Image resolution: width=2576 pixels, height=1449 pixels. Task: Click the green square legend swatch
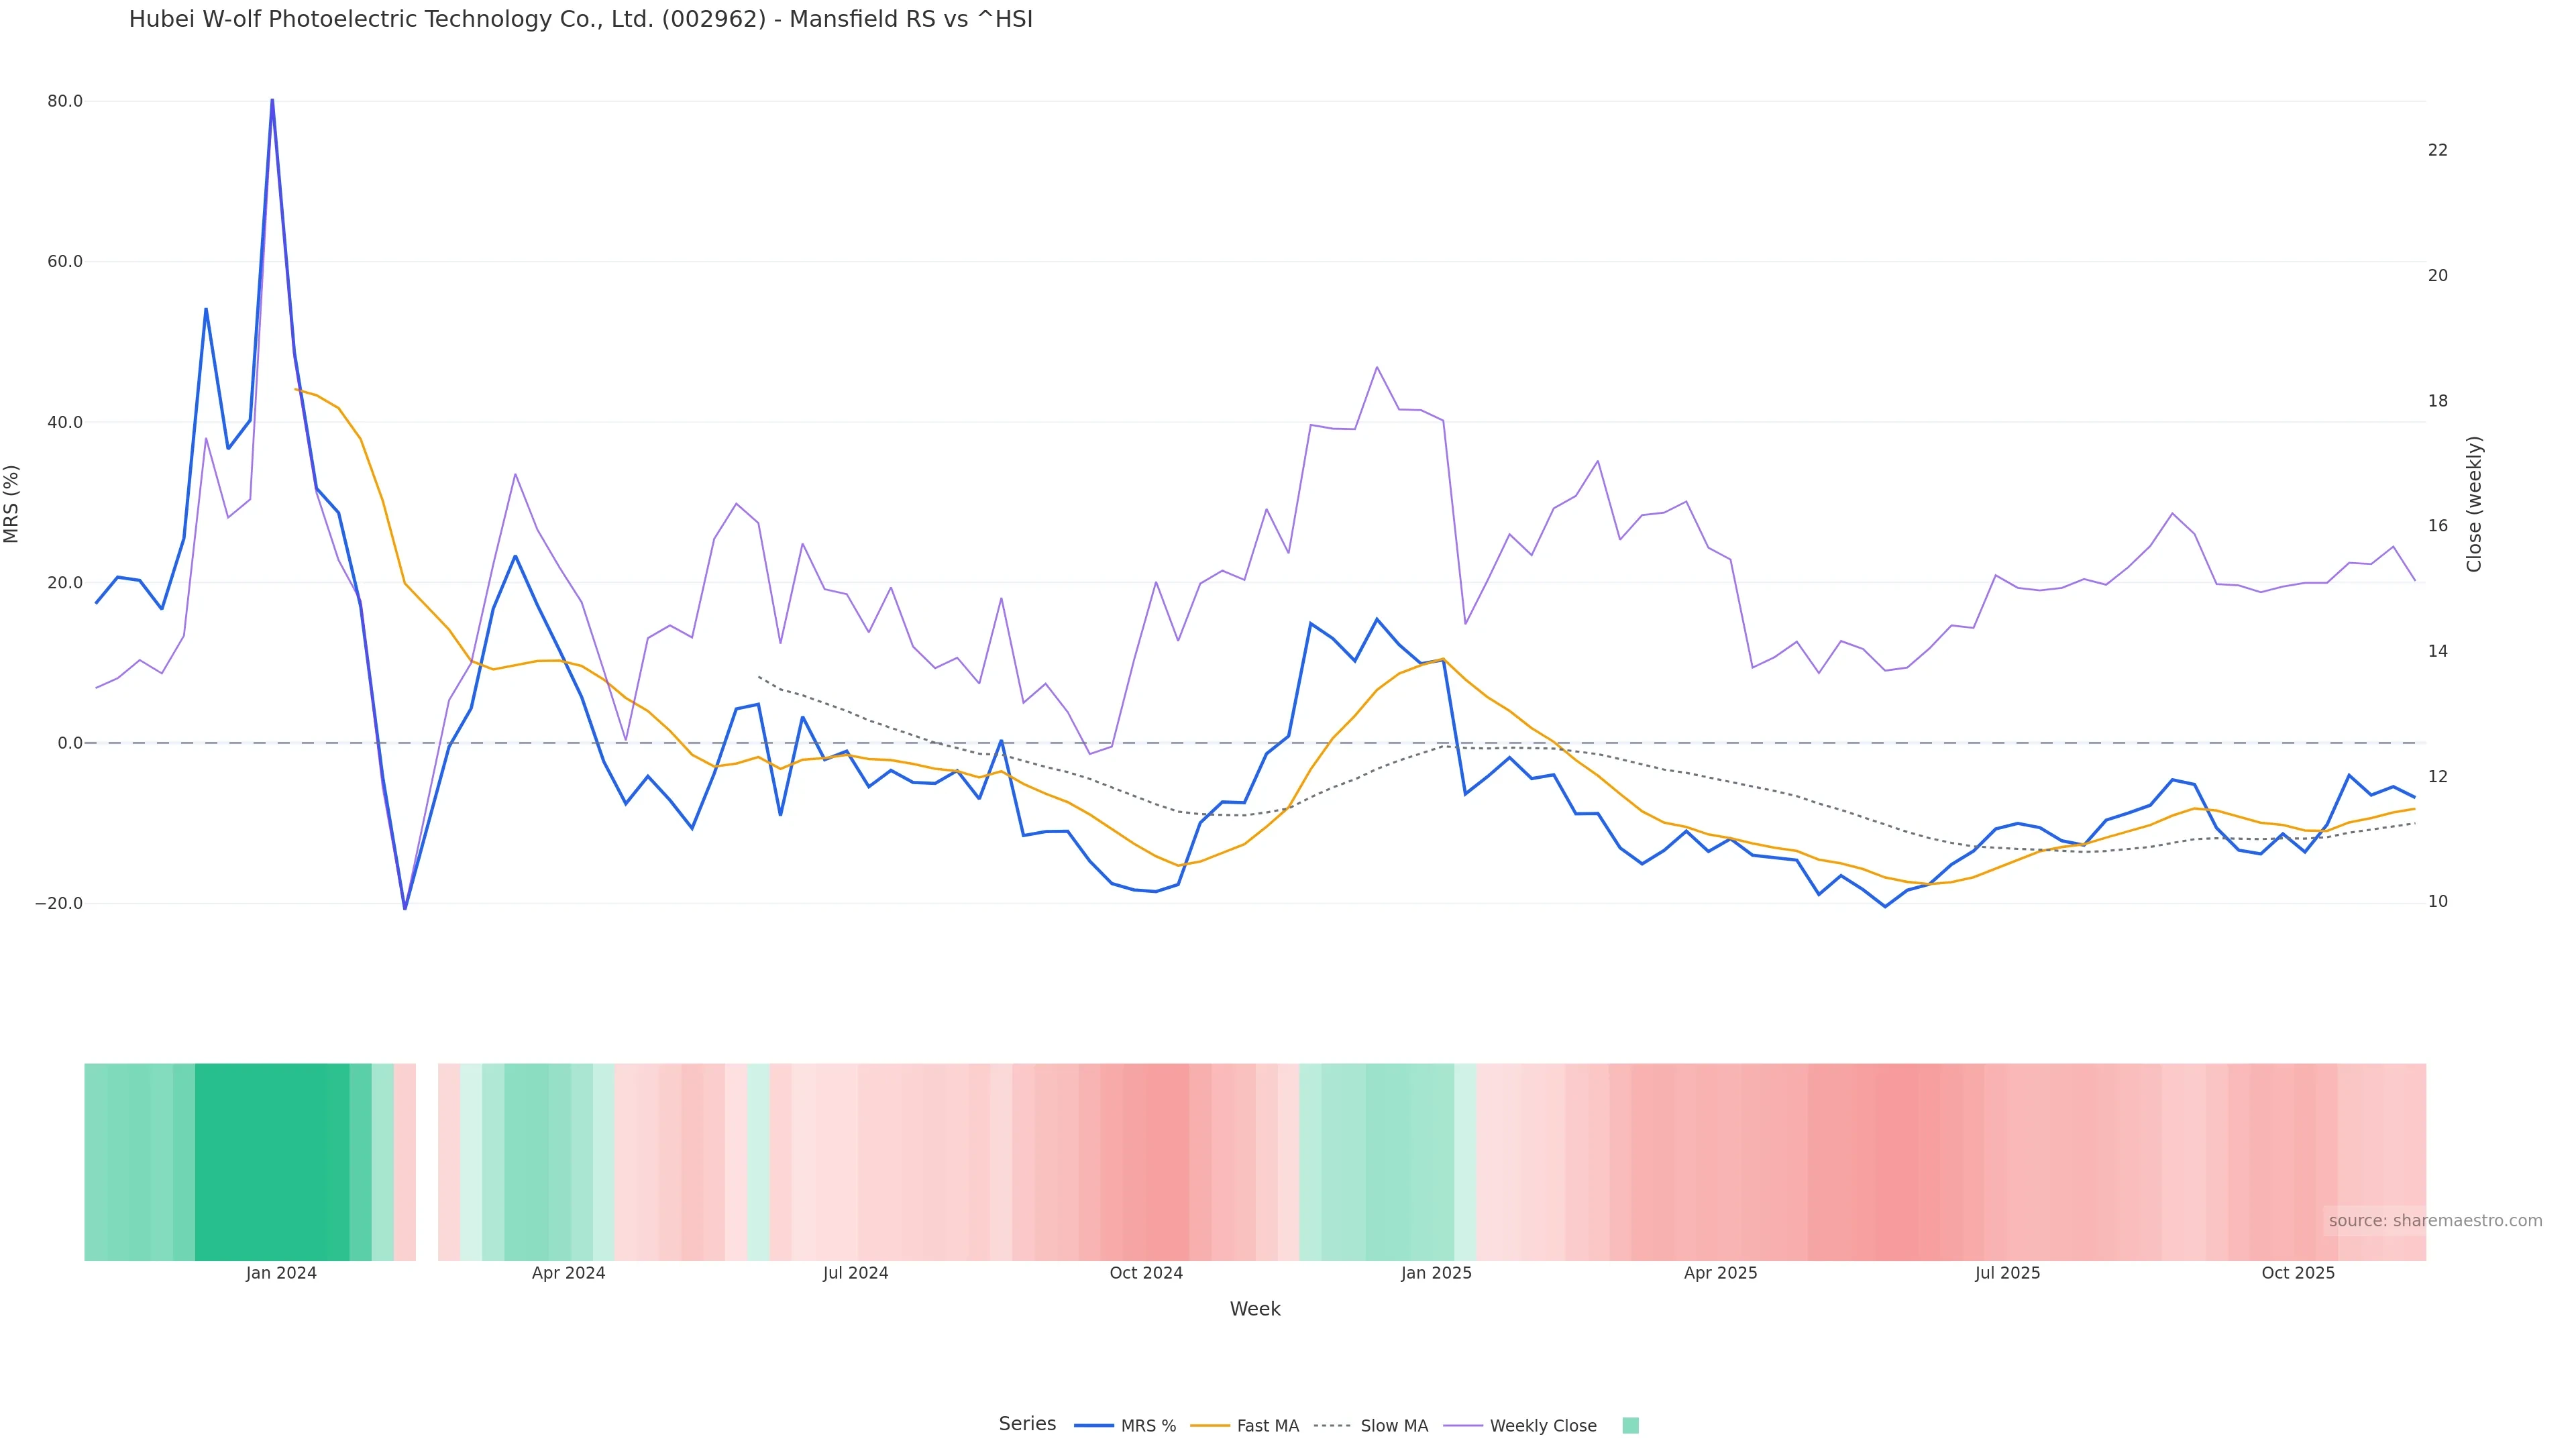pyautogui.click(x=1630, y=1426)
